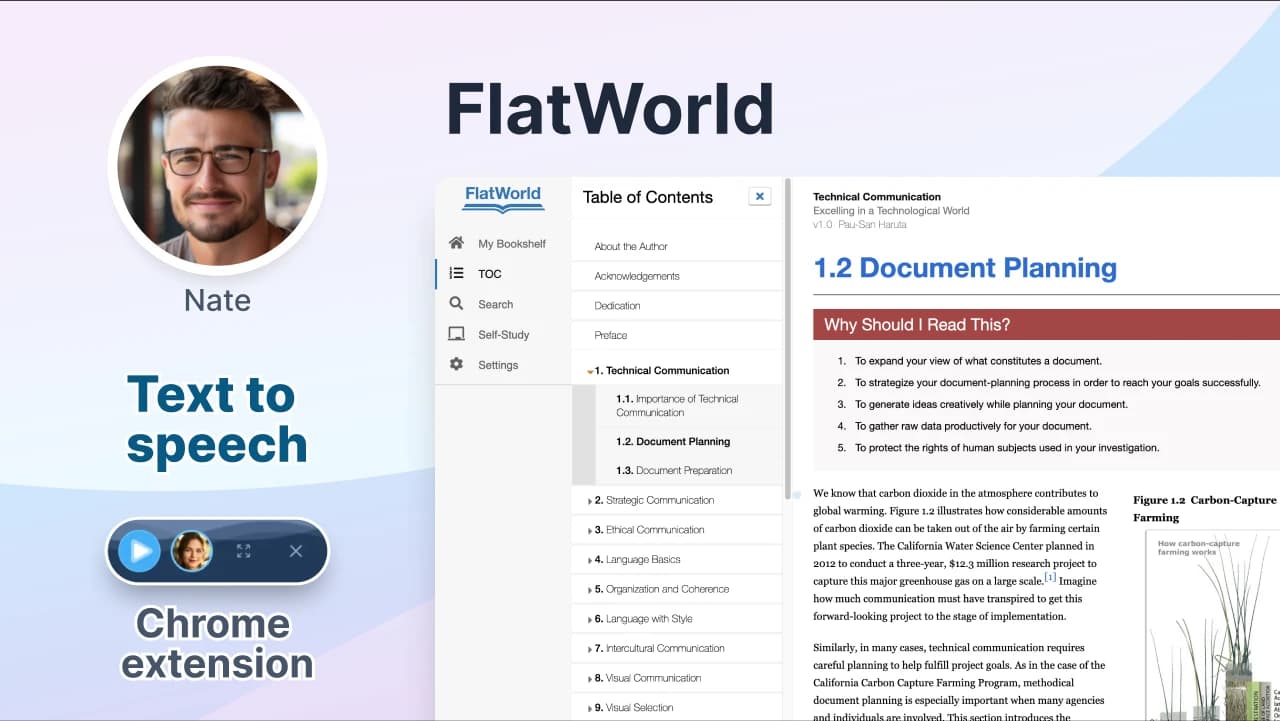The image size is (1280, 721).
Task: Click the TOC list icon
Action: (x=456, y=273)
